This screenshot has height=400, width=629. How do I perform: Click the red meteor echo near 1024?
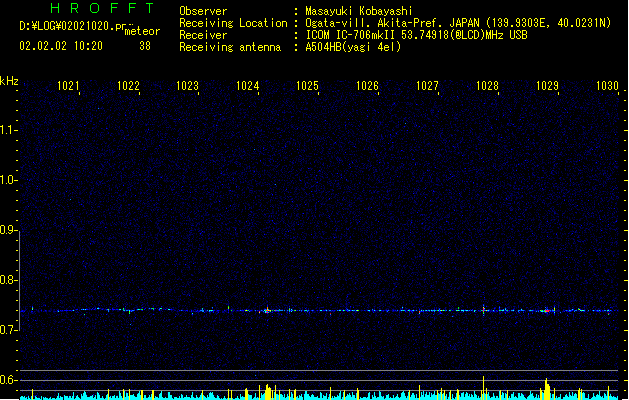coord(267,310)
